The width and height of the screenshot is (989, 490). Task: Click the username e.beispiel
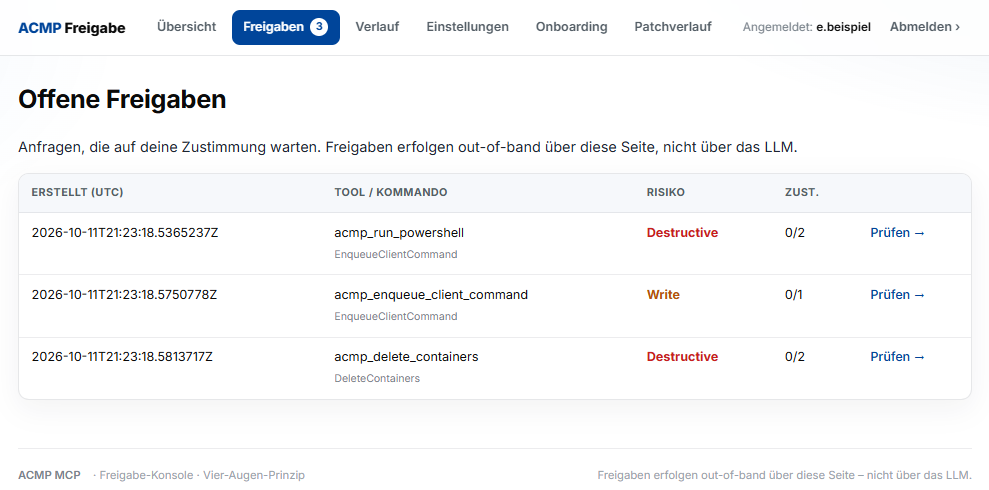coord(843,27)
